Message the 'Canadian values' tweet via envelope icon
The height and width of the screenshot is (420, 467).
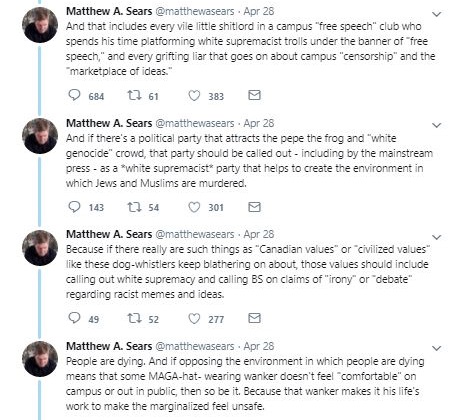(x=254, y=318)
